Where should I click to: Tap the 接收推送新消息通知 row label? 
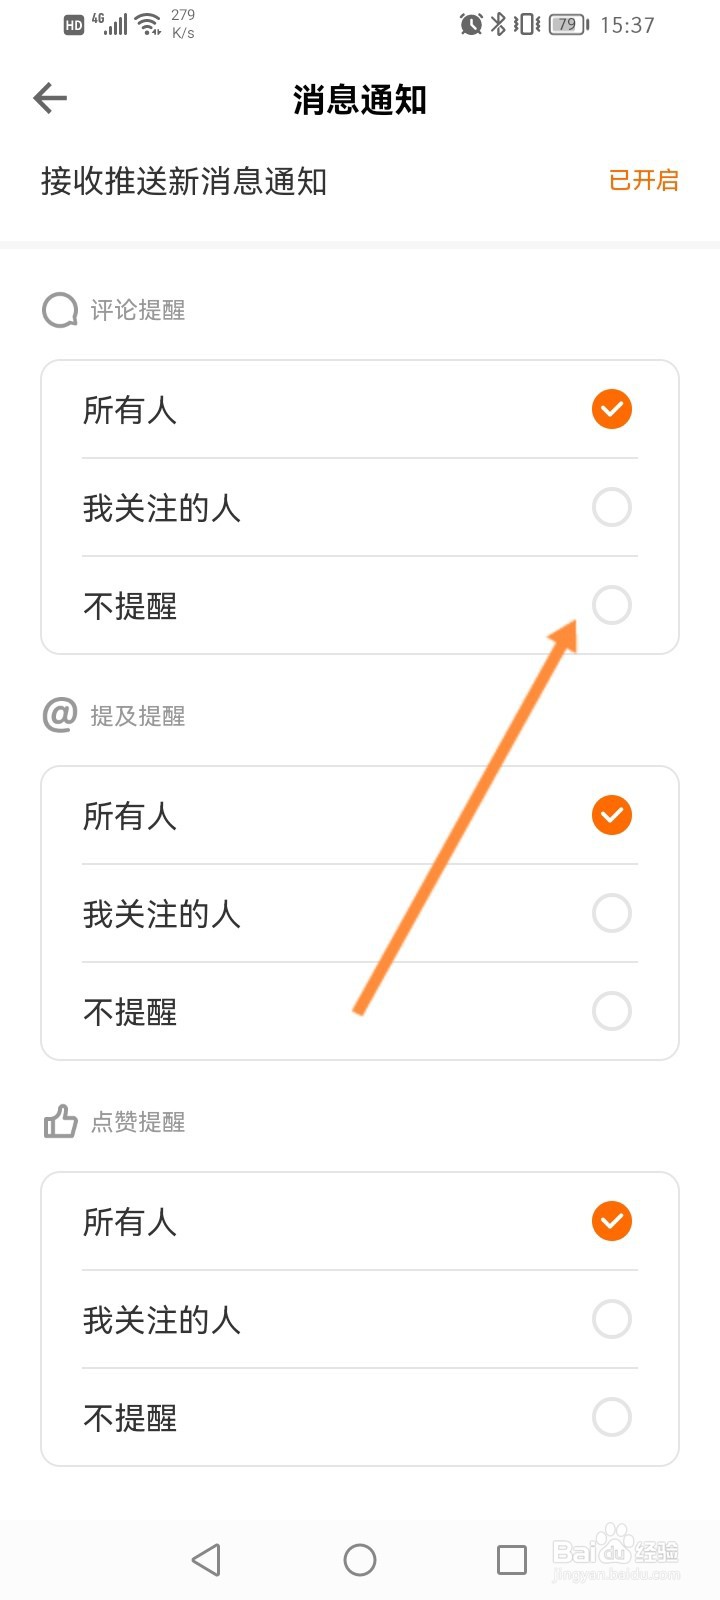[184, 181]
